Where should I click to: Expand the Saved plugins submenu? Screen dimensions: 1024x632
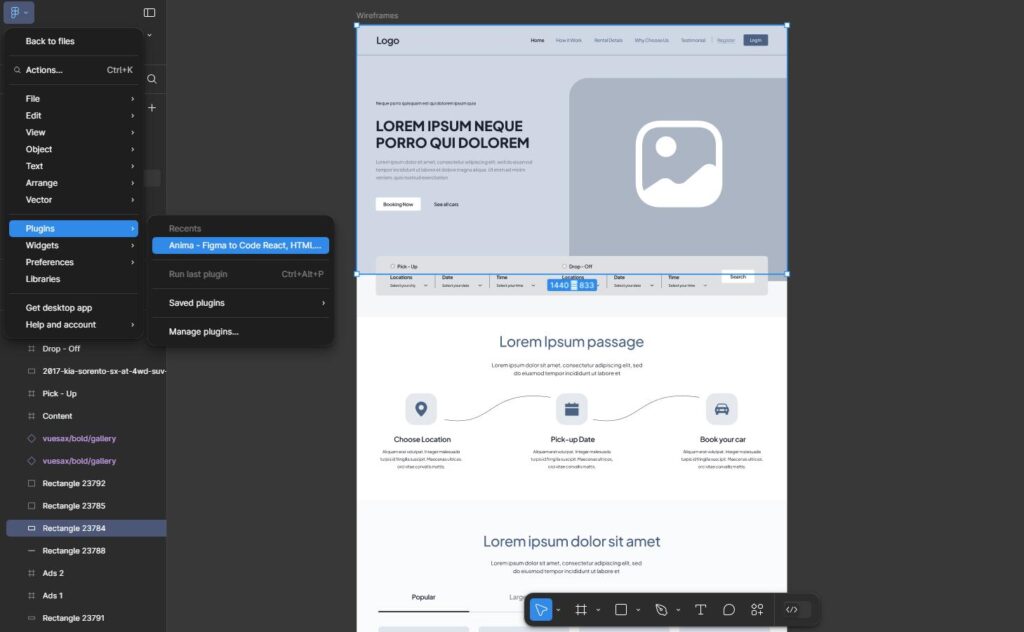pos(196,302)
